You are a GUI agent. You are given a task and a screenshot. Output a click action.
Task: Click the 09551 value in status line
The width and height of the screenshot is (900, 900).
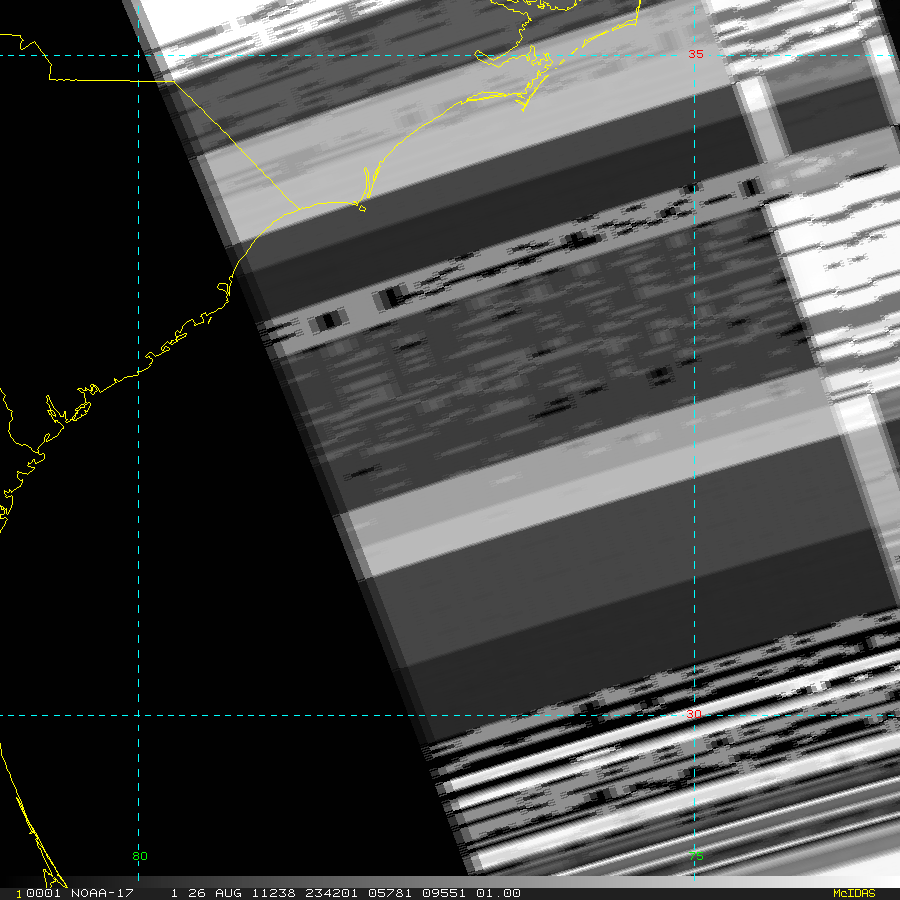click(x=444, y=893)
